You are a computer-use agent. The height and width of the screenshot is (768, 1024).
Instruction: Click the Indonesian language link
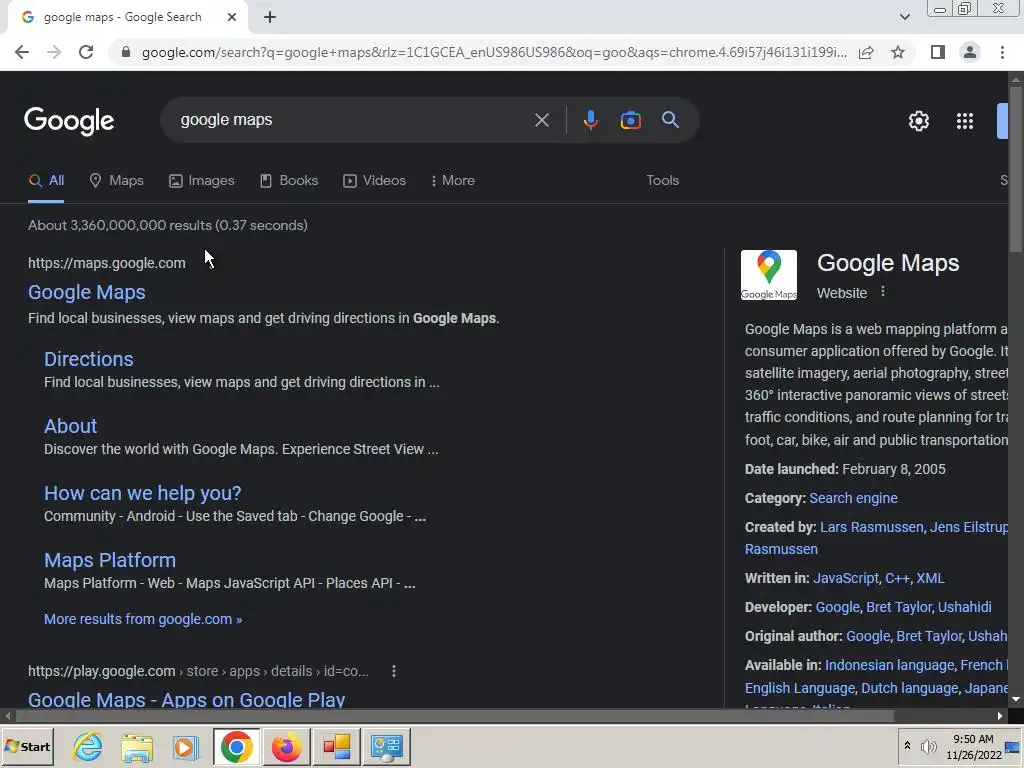tap(889, 665)
